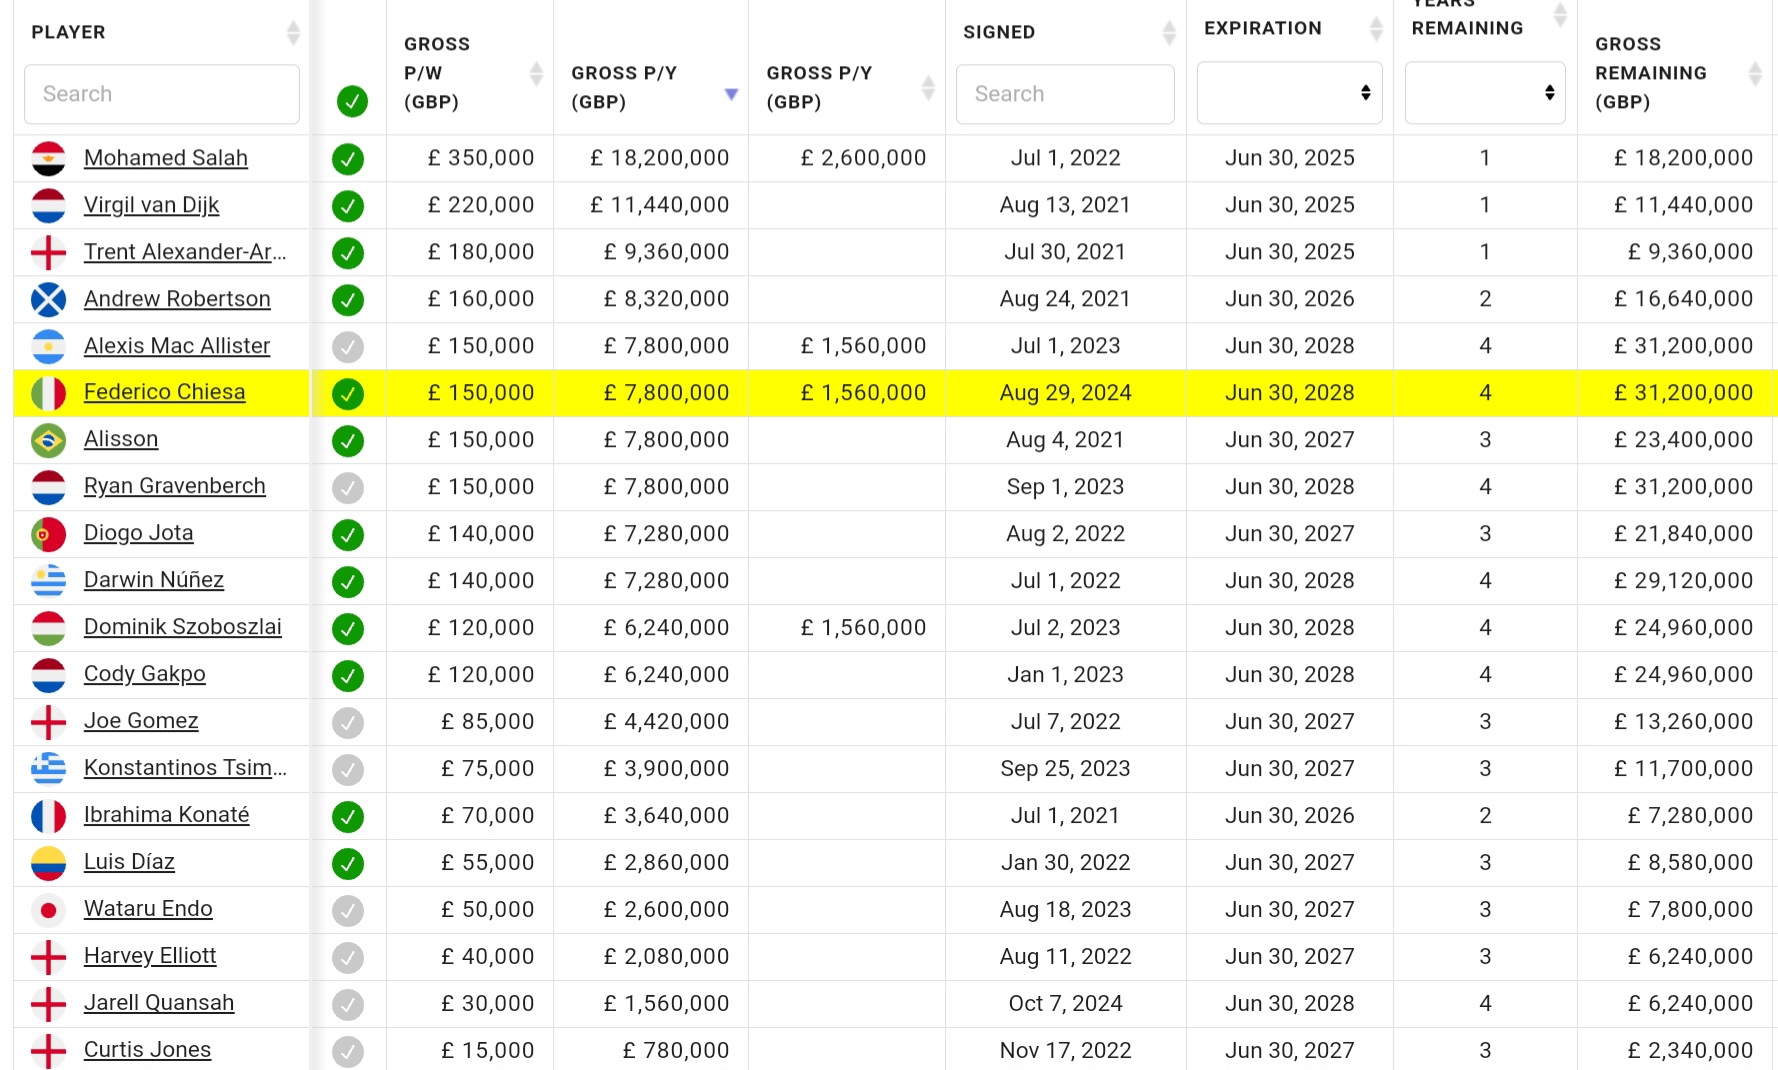Viewport: 1778px width, 1070px height.
Task: Sort by Expiration column arrows
Action: coord(1376,29)
